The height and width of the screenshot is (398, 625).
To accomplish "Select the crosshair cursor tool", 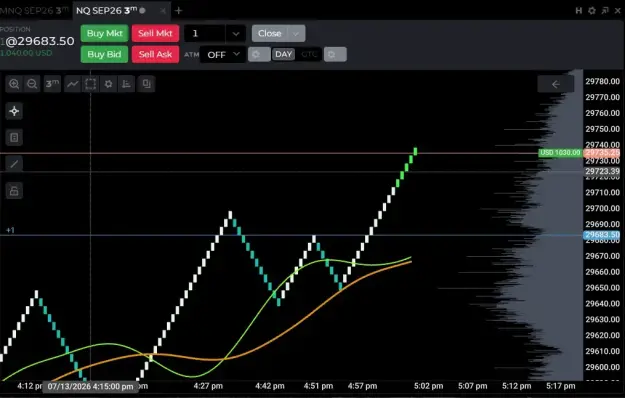I will (x=14, y=111).
